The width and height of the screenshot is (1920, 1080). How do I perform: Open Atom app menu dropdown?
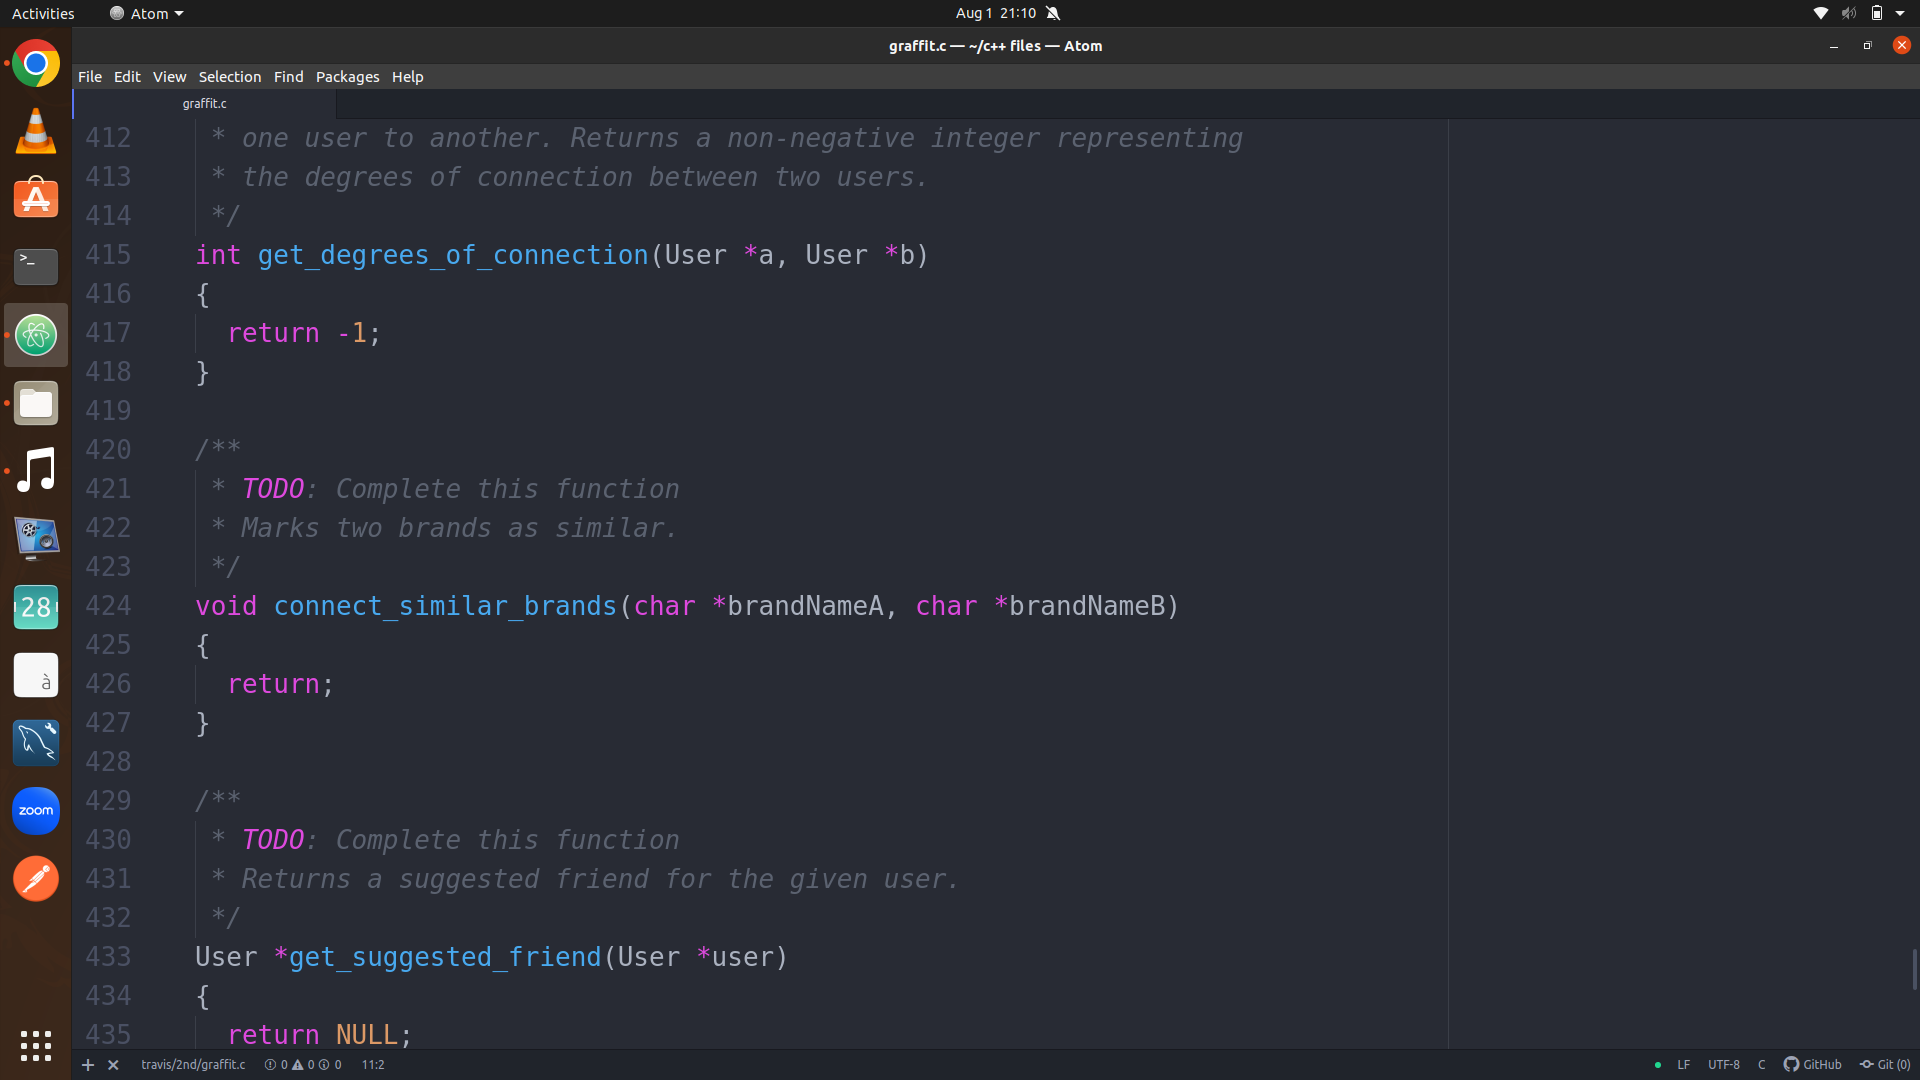pyautogui.click(x=147, y=13)
